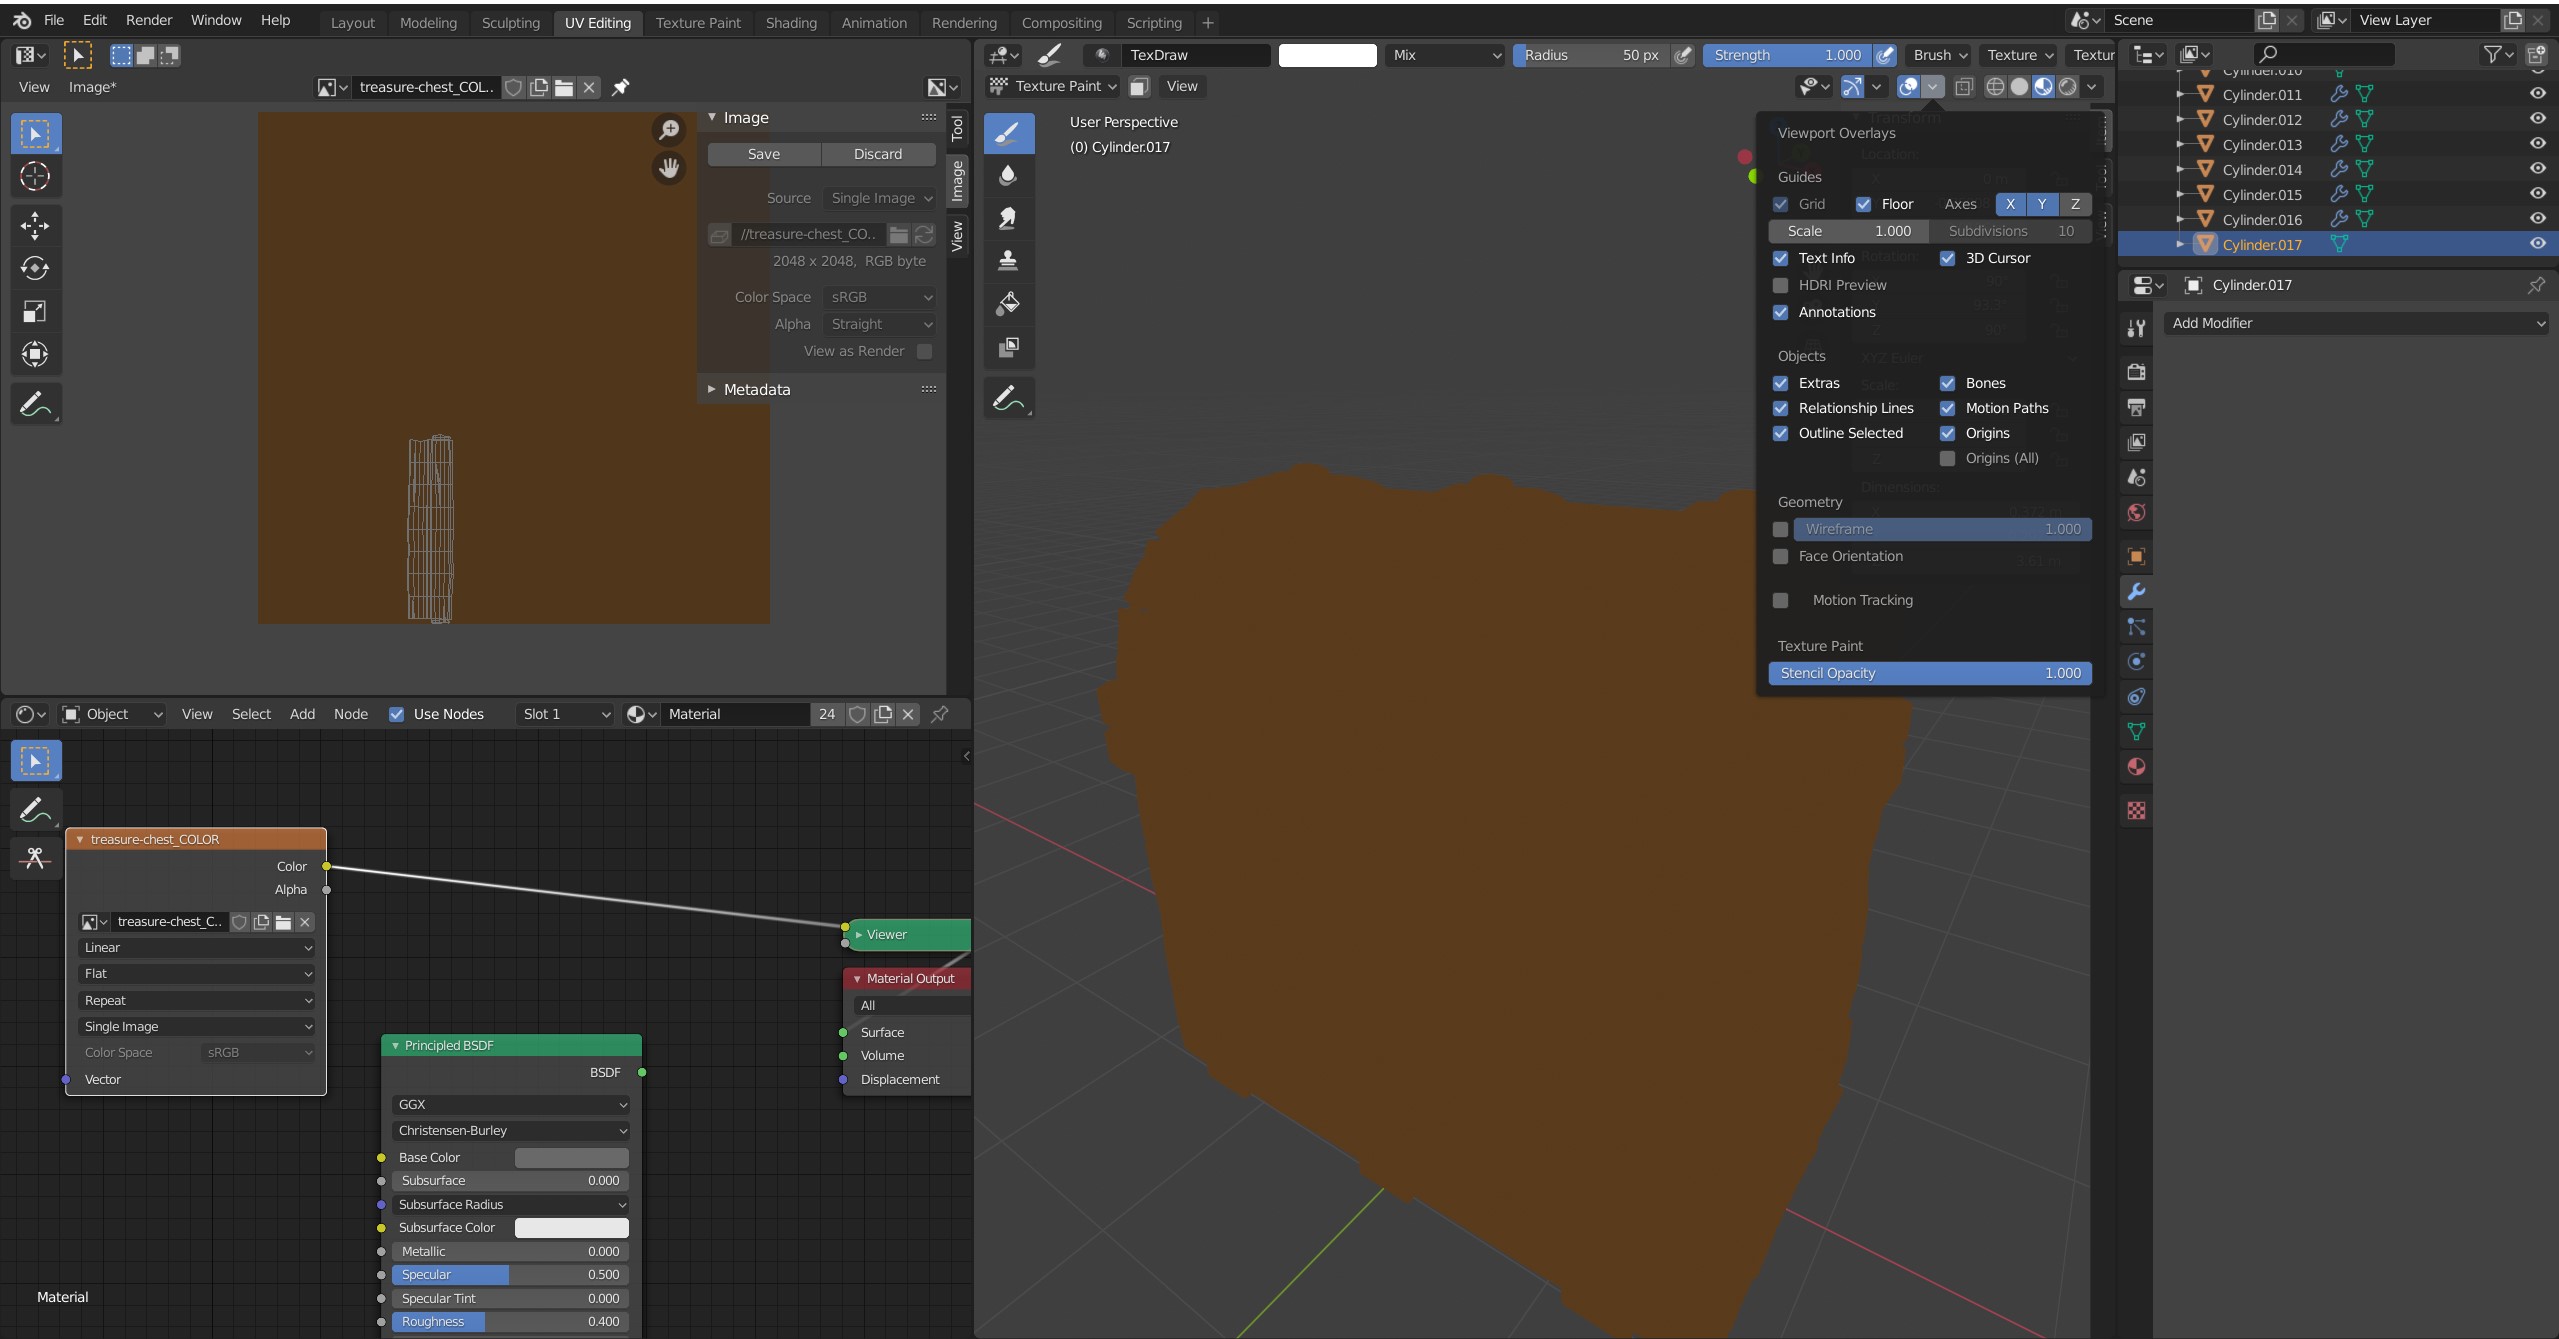Image resolution: width=2559 pixels, height=1339 pixels.
Task: Switch to the Texture Paint workspace tab
Action: click(x=698, y=22)
